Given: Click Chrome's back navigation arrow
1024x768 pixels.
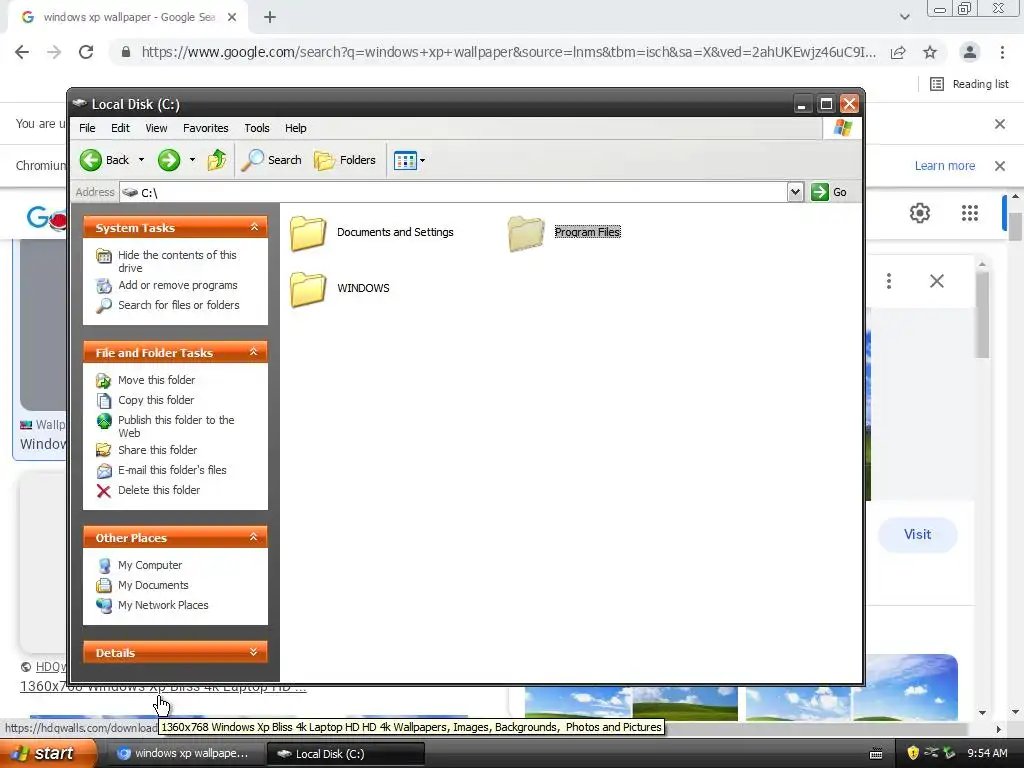Looking at the screenshot, I should click(x=22, y=52).
